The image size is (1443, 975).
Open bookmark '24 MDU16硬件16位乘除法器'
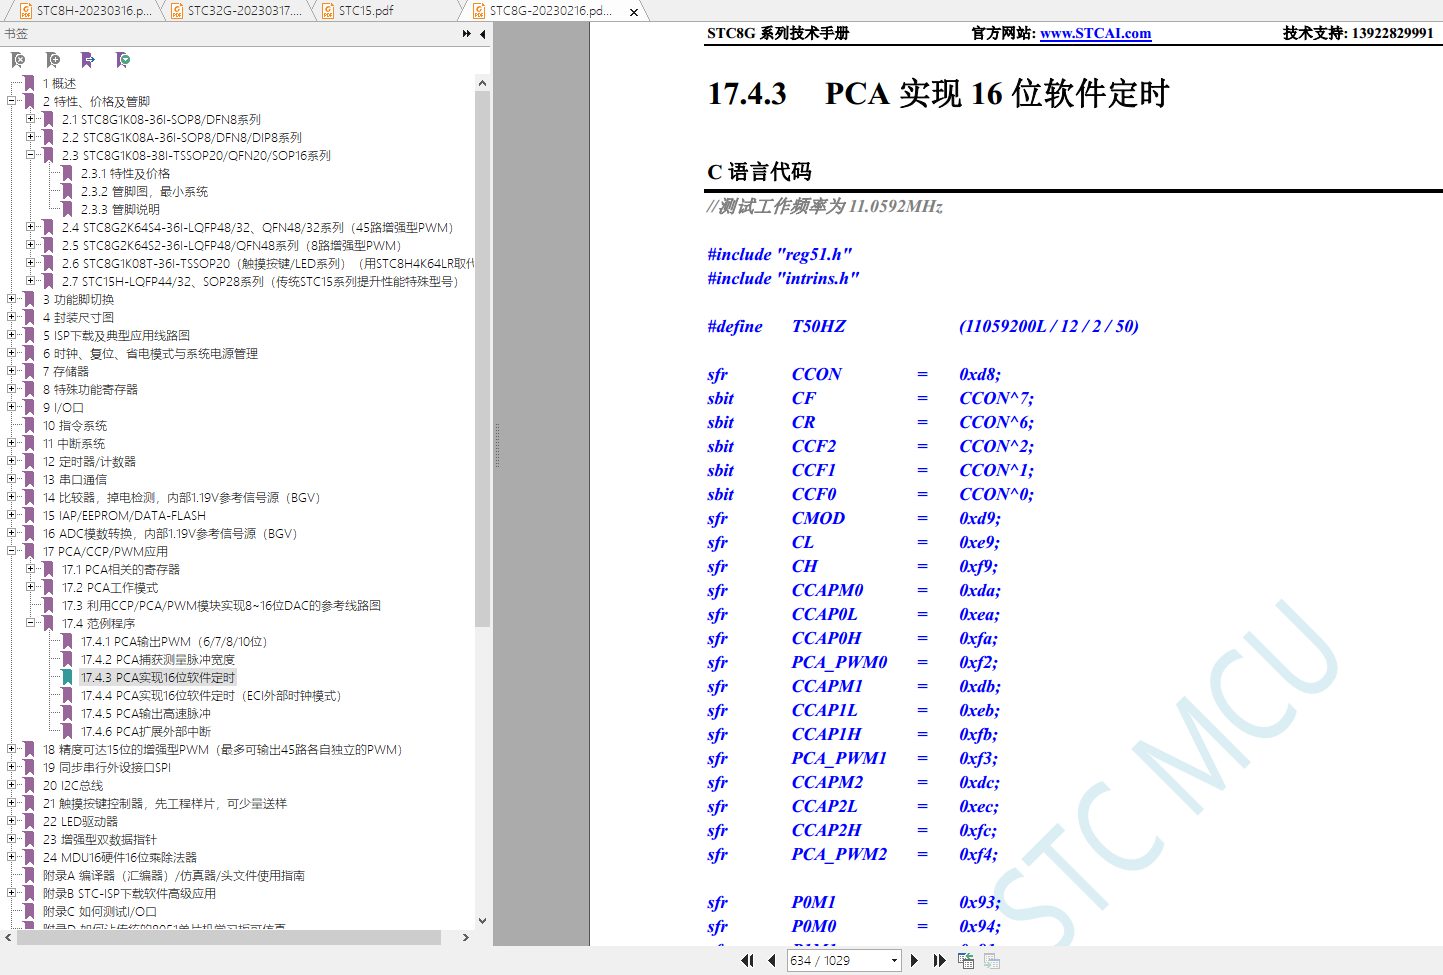pos(120,857)
